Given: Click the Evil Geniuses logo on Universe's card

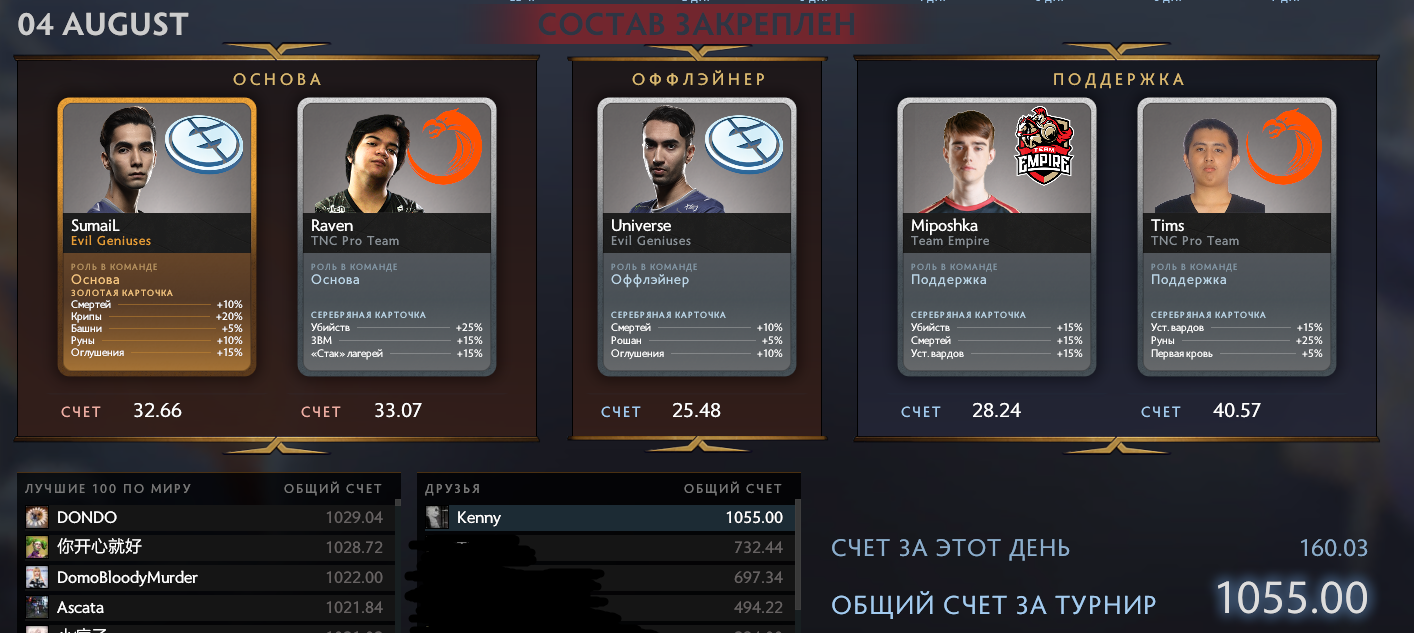Looking at the screenshot, I should (x=744, y=144).
